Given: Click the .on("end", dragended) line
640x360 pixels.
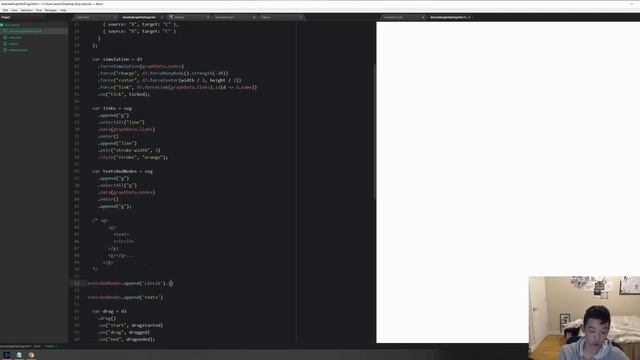Looking at the screenshot, I should 126,339.
